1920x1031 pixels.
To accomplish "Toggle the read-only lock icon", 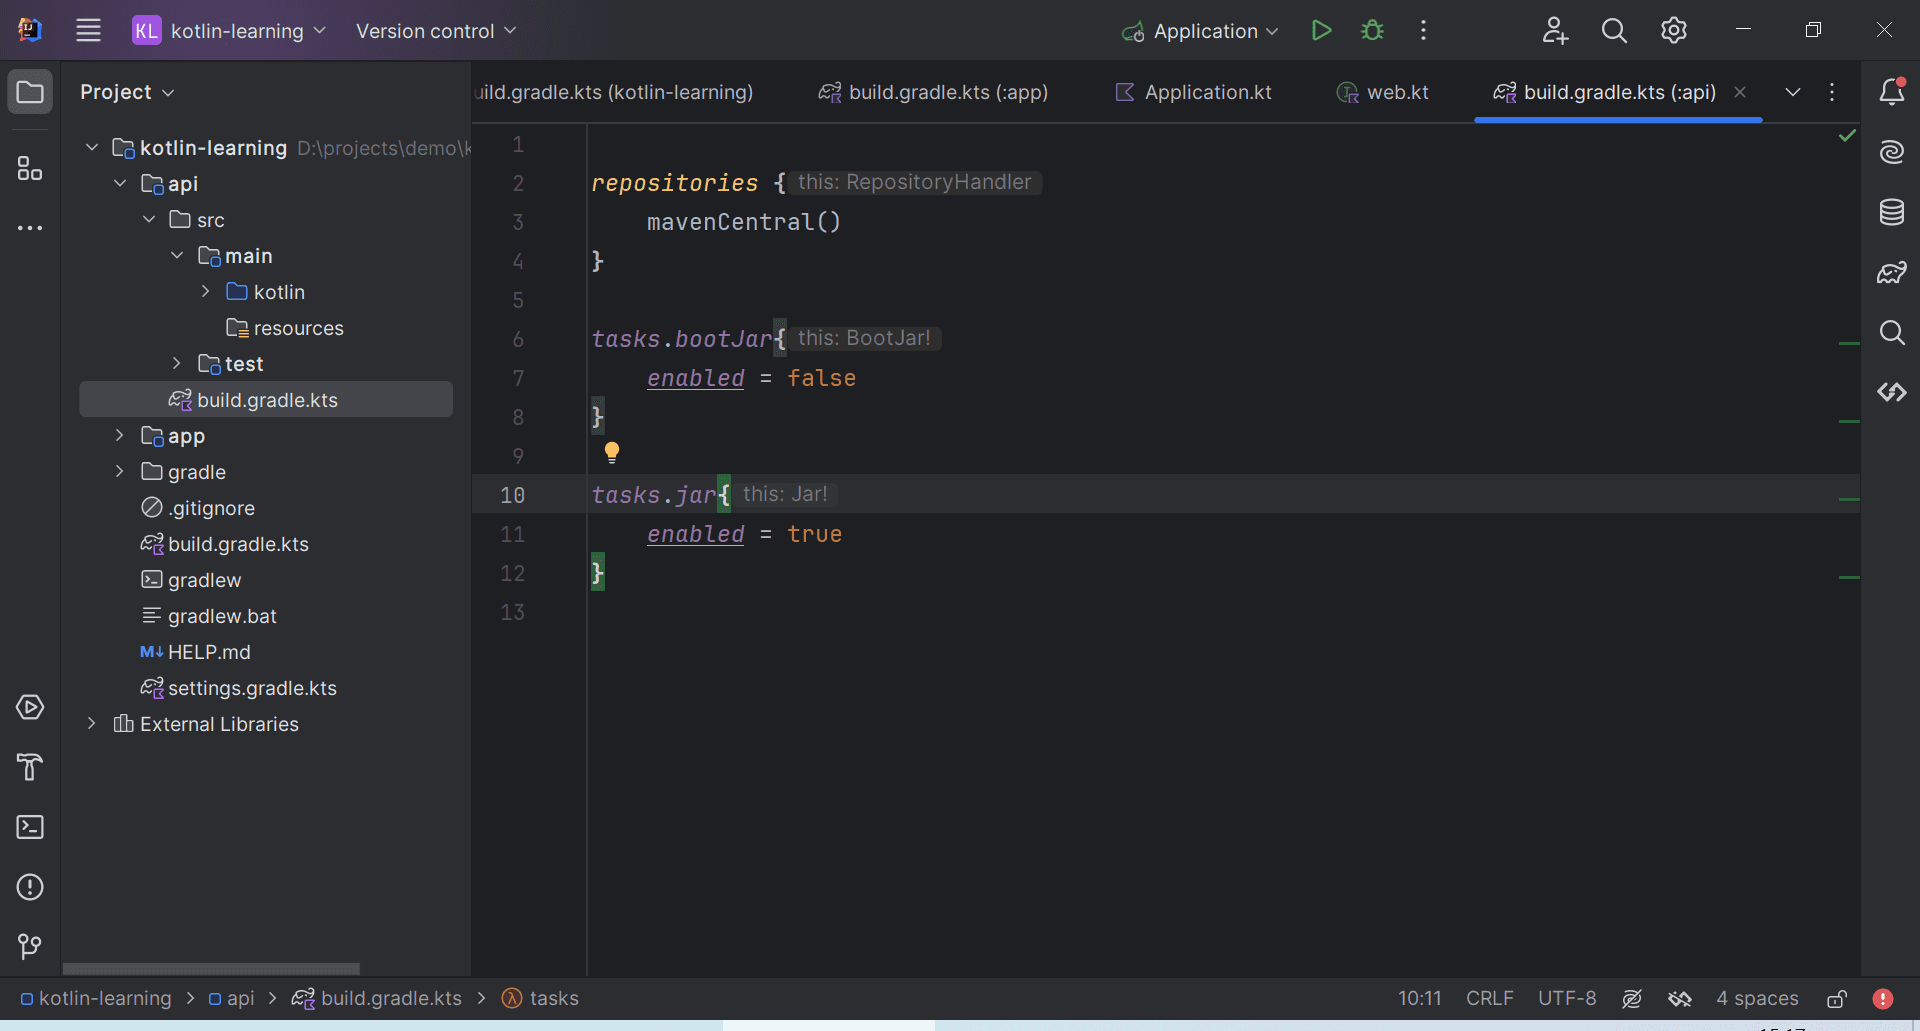I will click(x=1837, y=998).
